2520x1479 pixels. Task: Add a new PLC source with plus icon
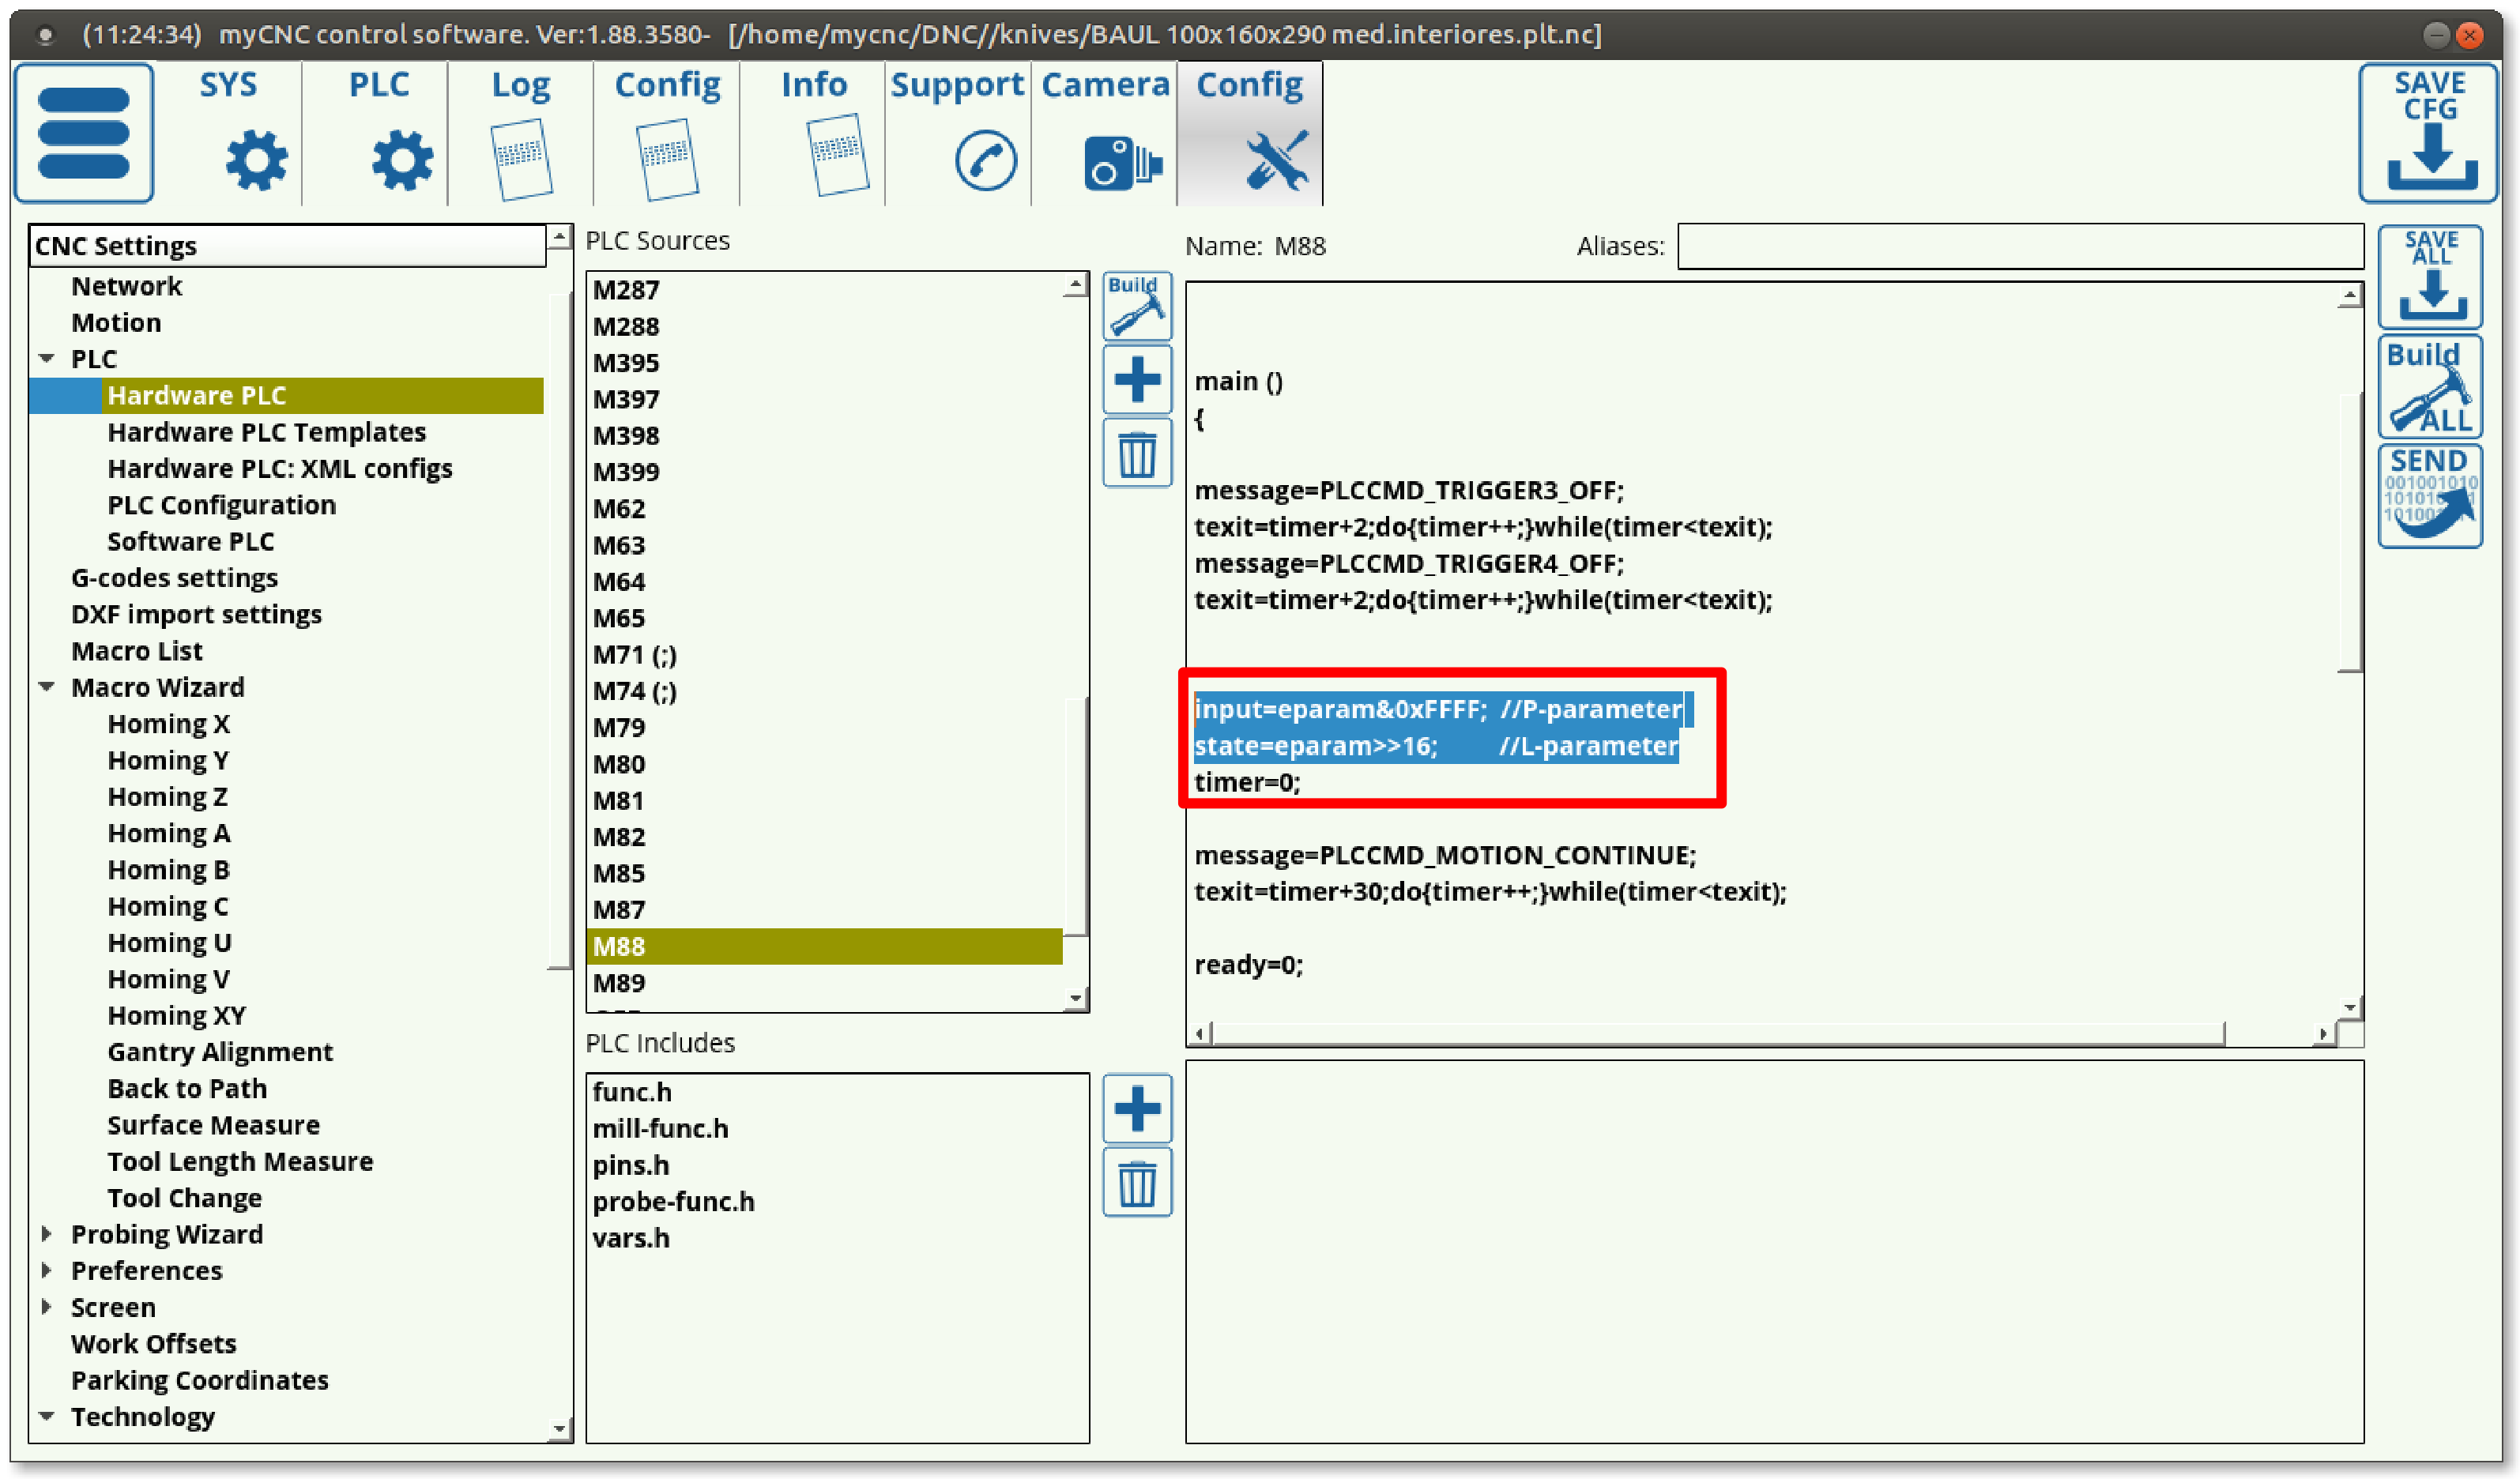point(1137,380)
